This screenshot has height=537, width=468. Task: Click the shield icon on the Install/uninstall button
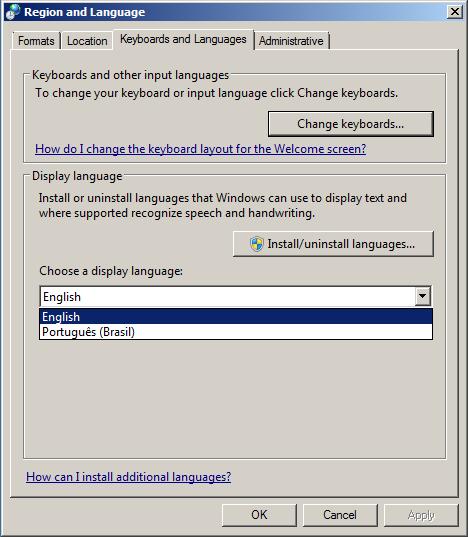point(256,244)
